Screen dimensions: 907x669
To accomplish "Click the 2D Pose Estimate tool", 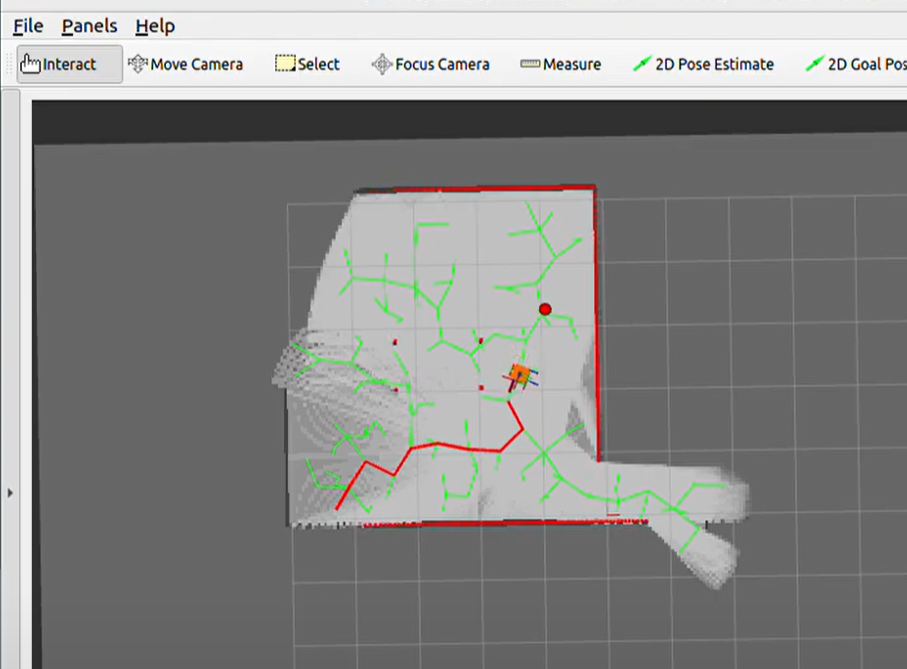I will (704, 64).
